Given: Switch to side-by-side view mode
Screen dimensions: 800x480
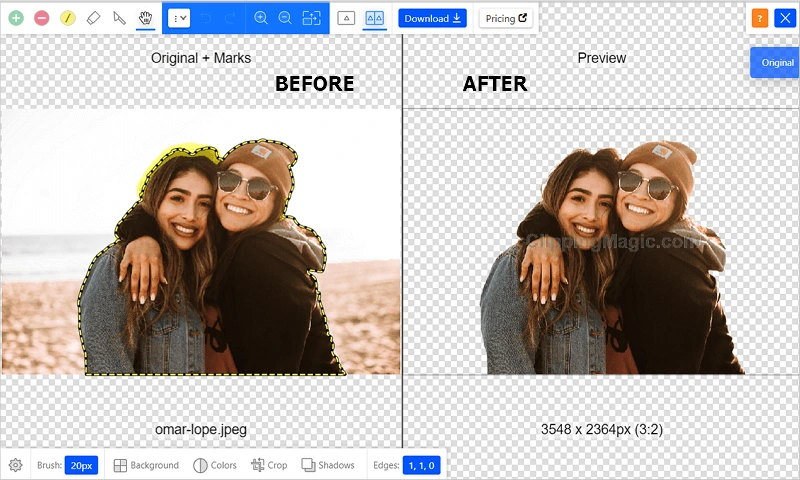Looking at the screenshot, I should pyautogui.click(x=374, y=18).
